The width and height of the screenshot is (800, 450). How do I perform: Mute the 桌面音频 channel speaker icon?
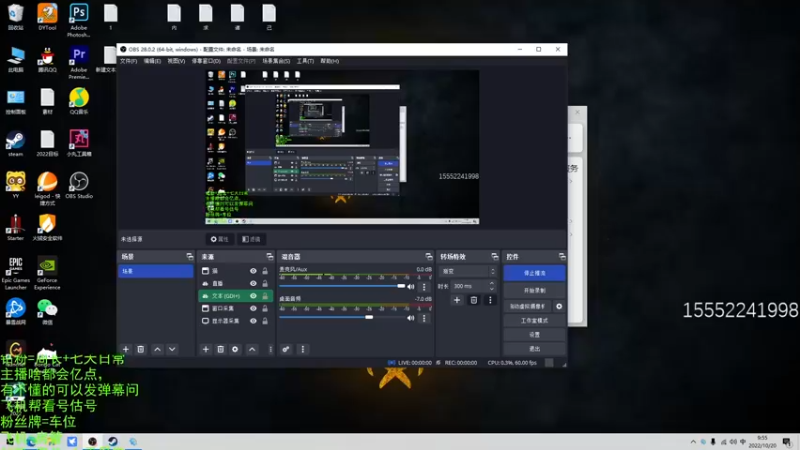(411, 318)
